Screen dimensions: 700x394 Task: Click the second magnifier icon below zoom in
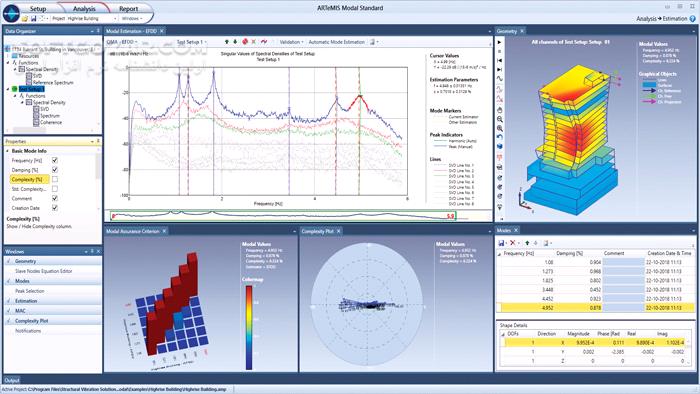(500, 129)
